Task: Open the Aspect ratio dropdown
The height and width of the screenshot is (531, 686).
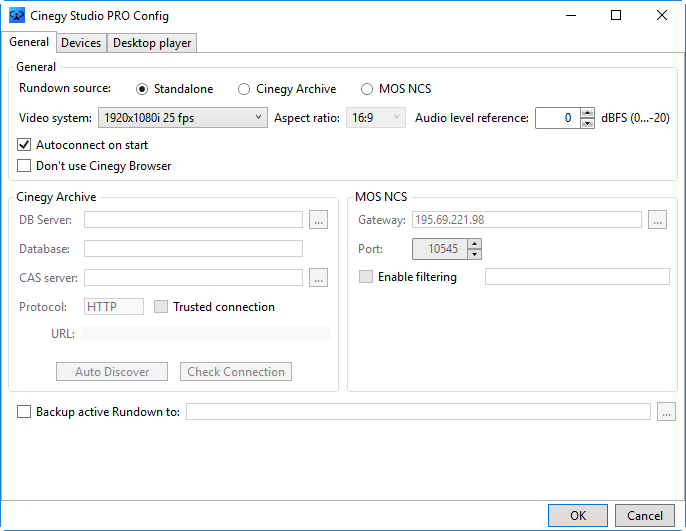Action: (x=376, y=118)
